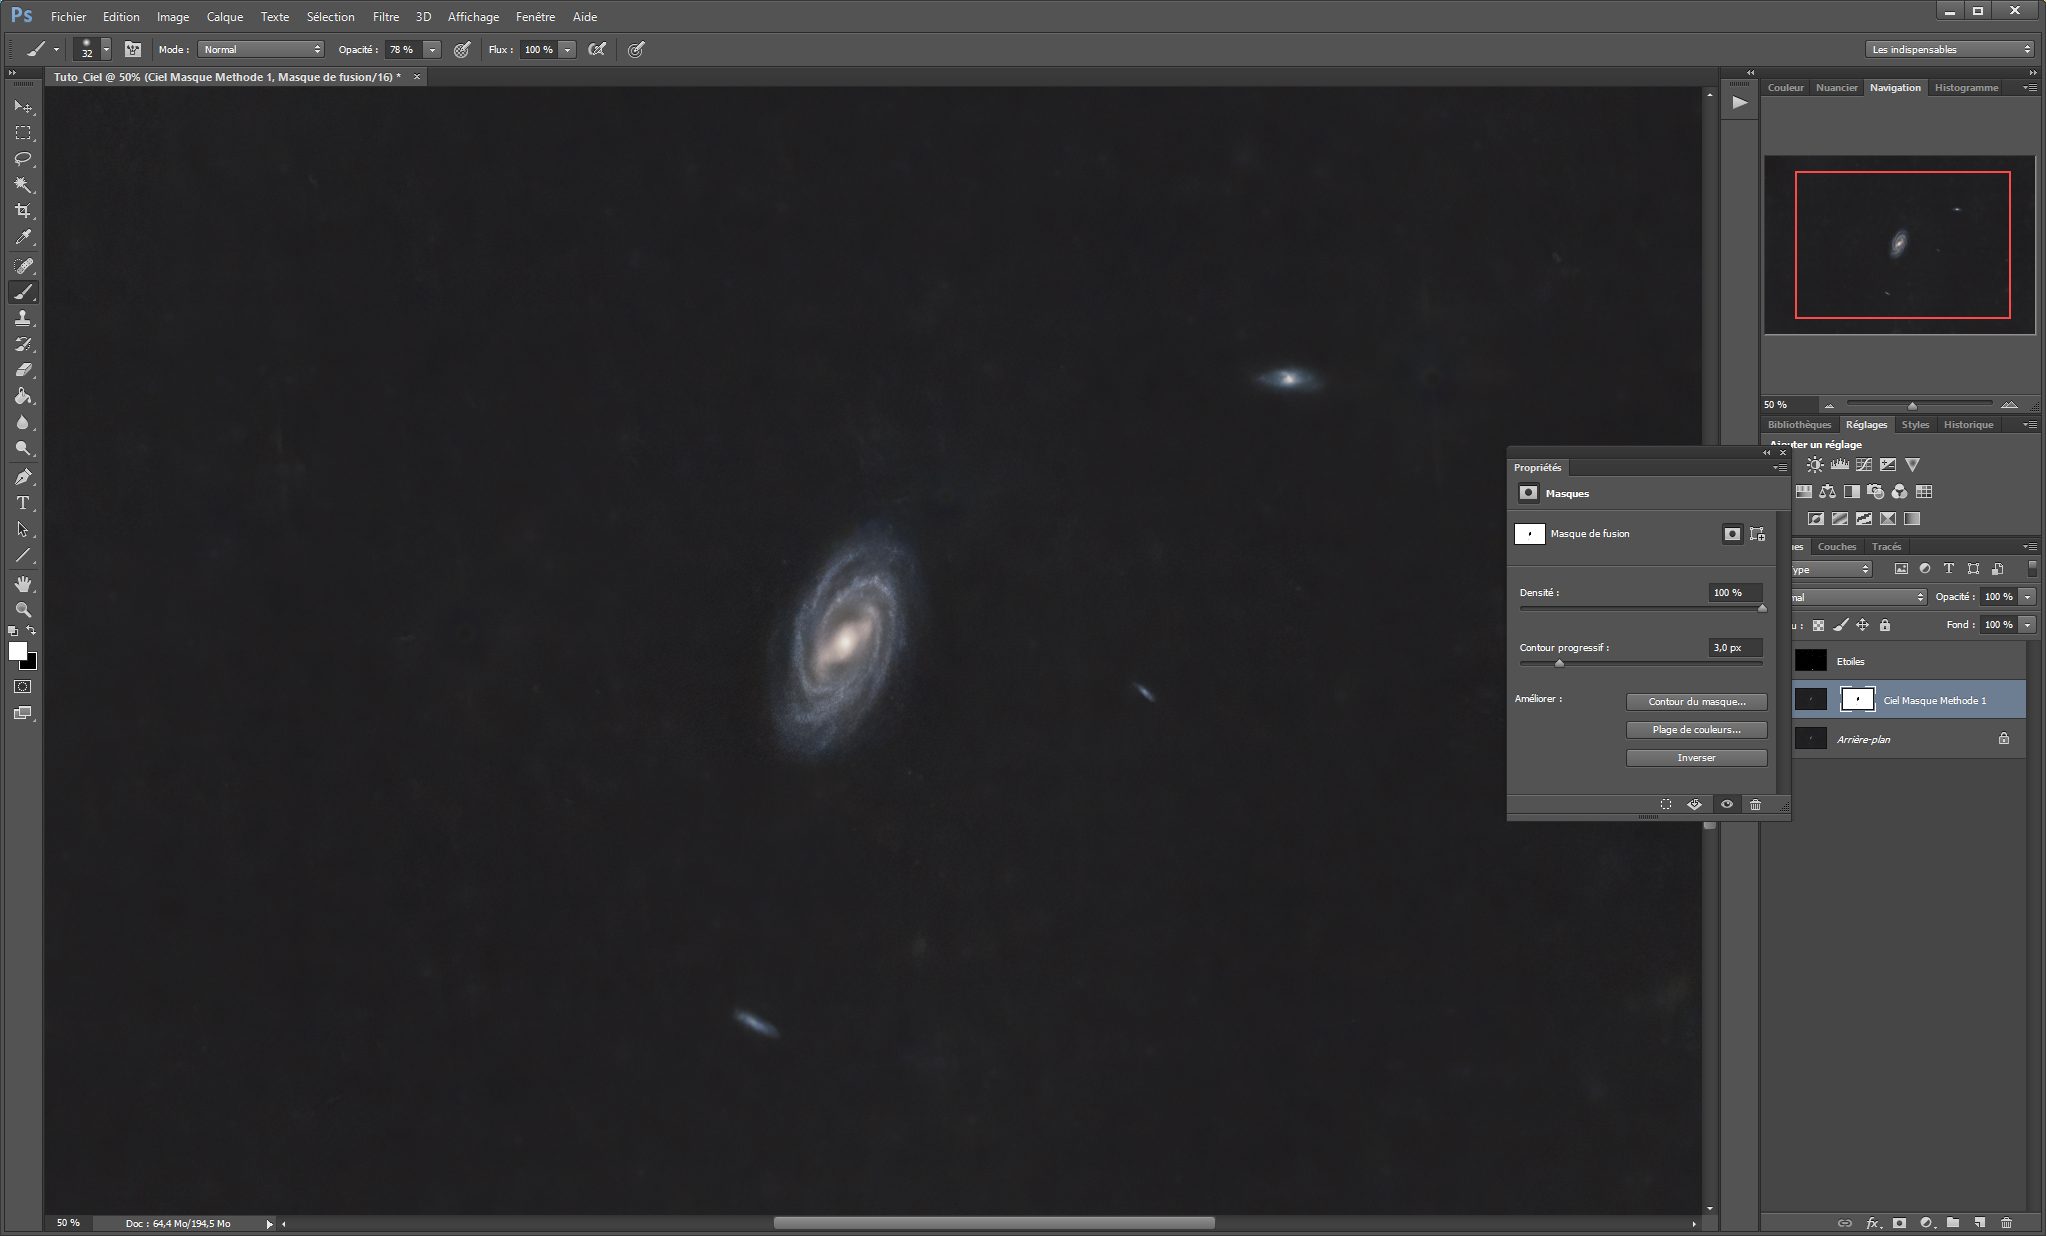
Task: Open the brush Mode dropdown
Action: pyautogui.click(x=260, y=49)
